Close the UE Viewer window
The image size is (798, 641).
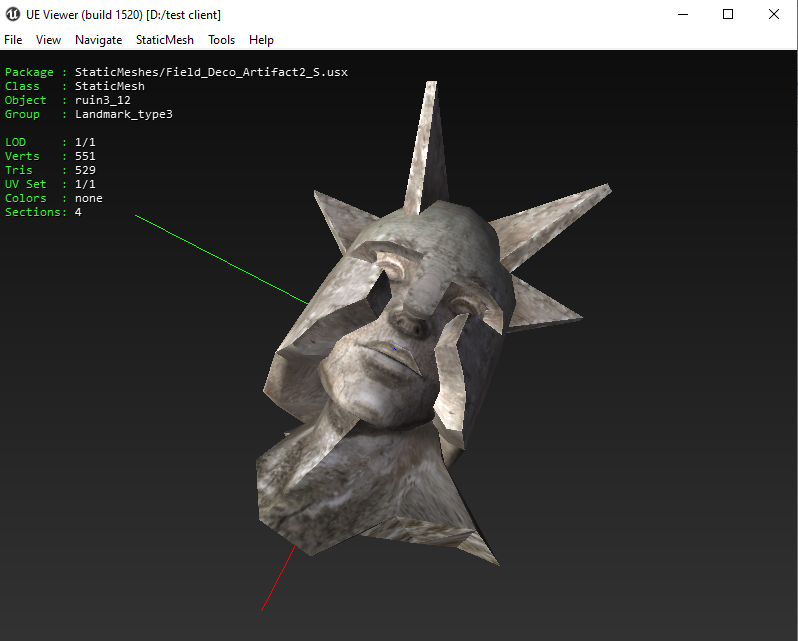tap(773, 14)
